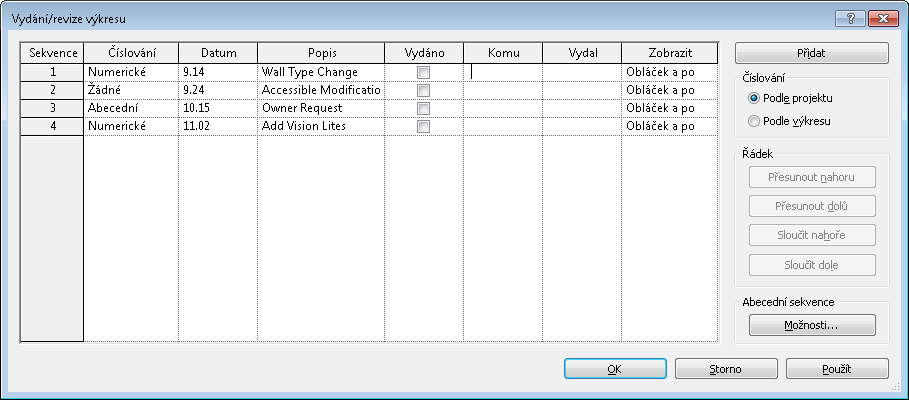
Task: Select sequence row header 3
Action: (x=52, y=108)
